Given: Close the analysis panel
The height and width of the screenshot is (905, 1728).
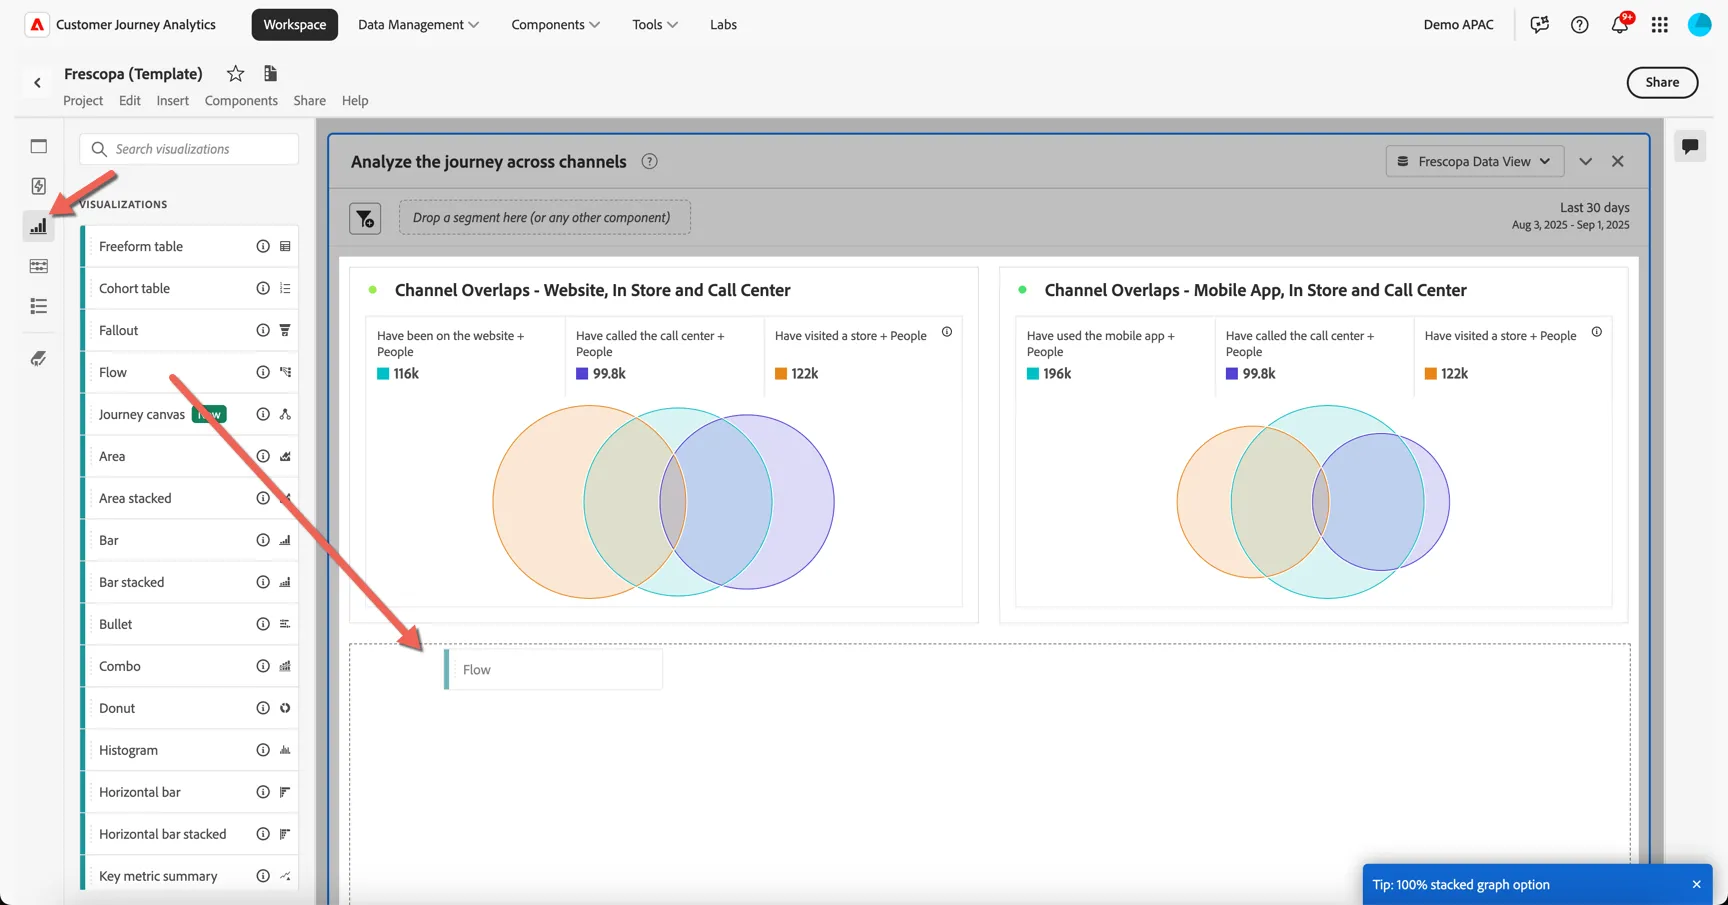Looking at the screenshot, I should tap(1618, 162).
